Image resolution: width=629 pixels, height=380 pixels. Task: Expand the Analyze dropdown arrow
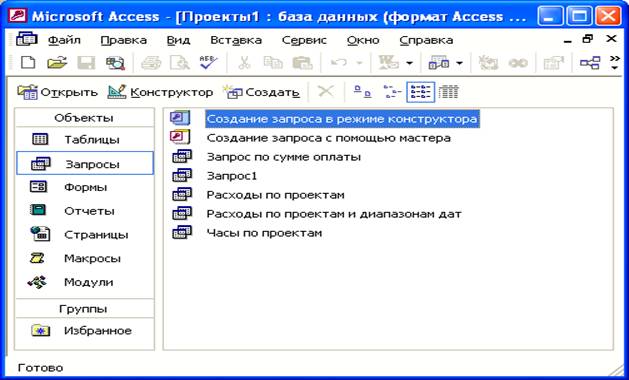[459, 63]
